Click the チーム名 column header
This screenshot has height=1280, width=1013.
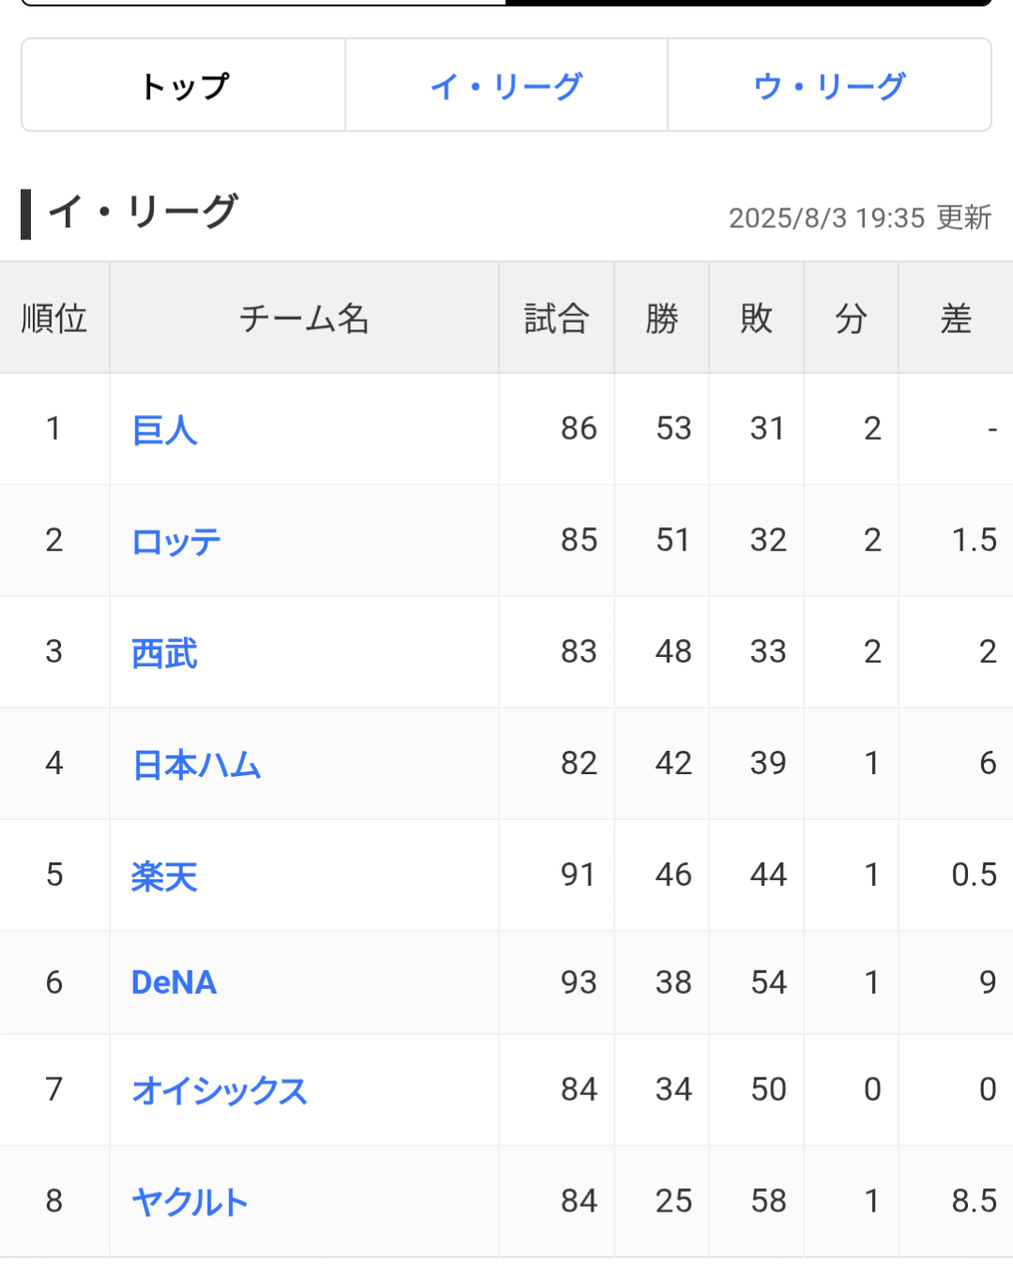(x=304, y=319)
